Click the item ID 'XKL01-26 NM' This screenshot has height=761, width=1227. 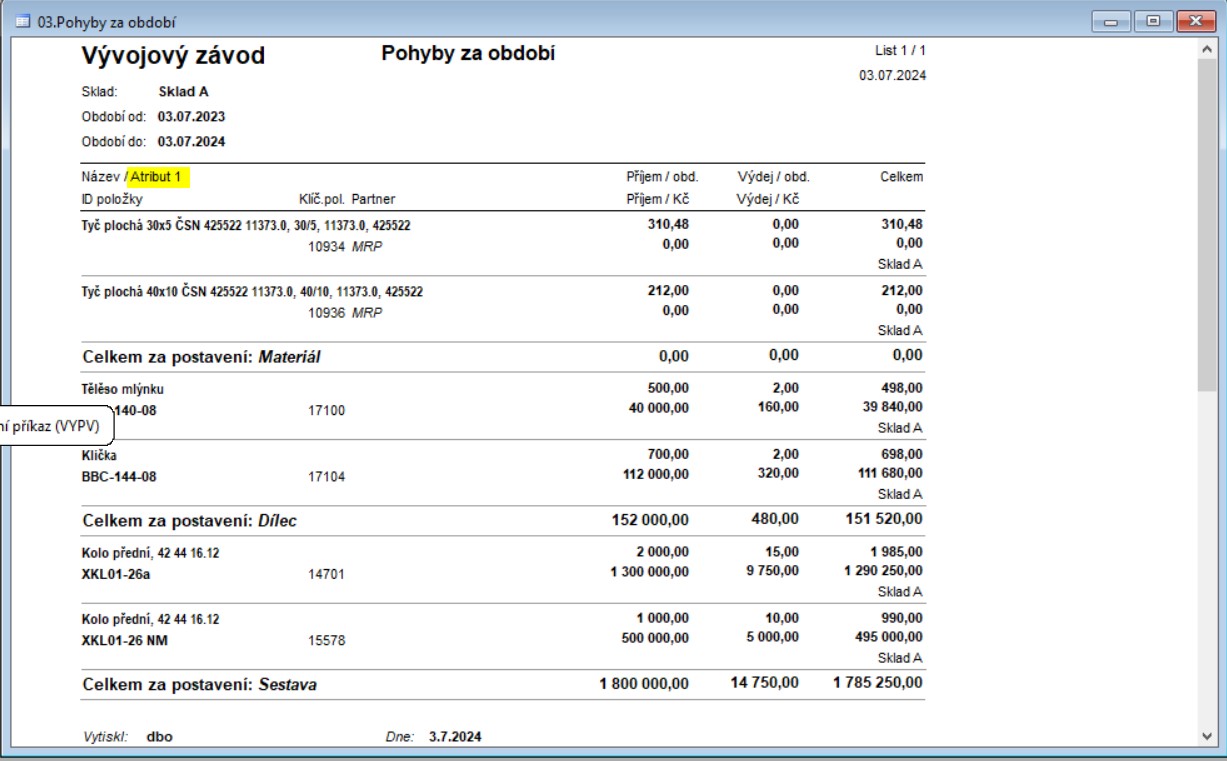(x=124, y=641)
